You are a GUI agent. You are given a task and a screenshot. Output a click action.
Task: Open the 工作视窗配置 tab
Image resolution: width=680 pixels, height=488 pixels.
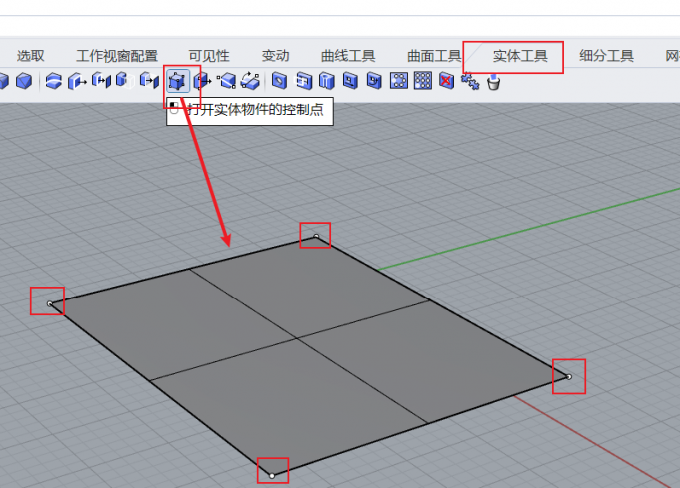pyautogui.click(x=117, y=56)
